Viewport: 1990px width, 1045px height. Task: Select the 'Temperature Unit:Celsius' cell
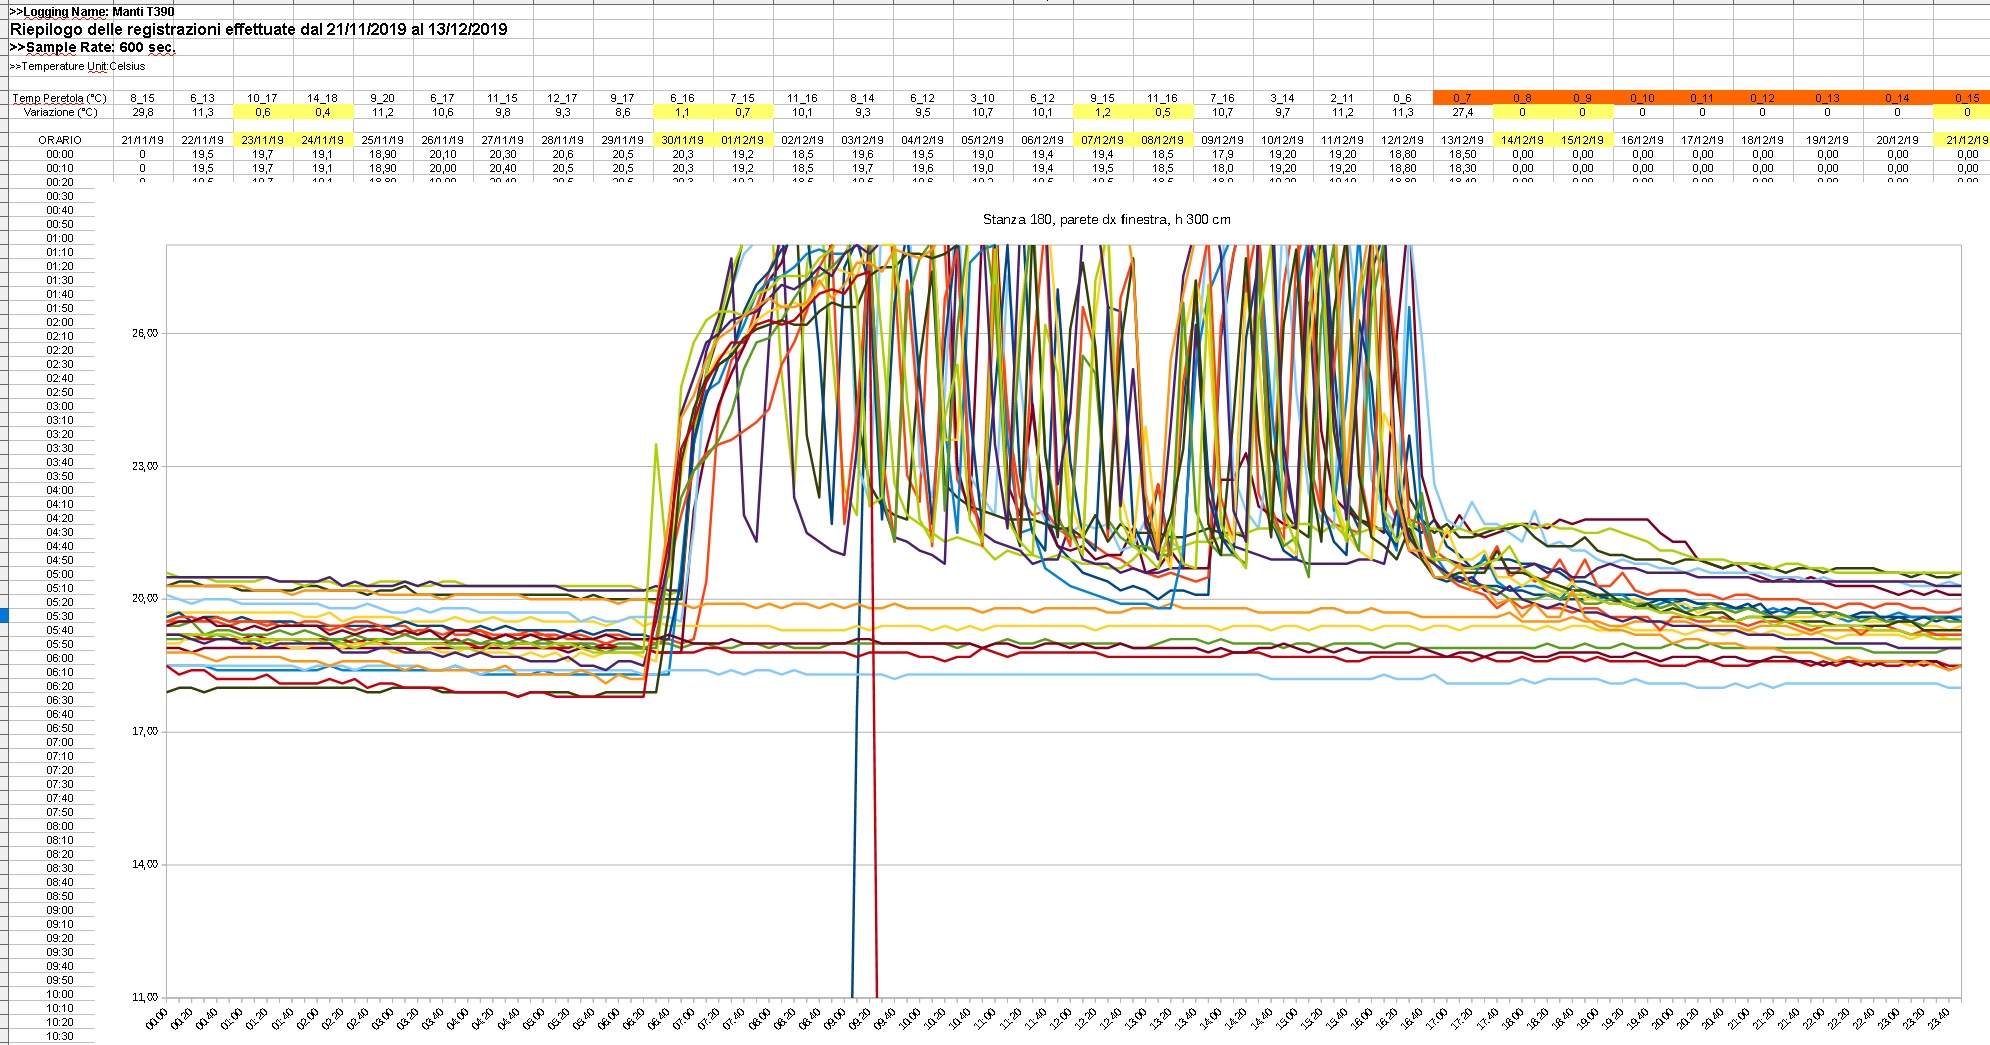[78, 66]
